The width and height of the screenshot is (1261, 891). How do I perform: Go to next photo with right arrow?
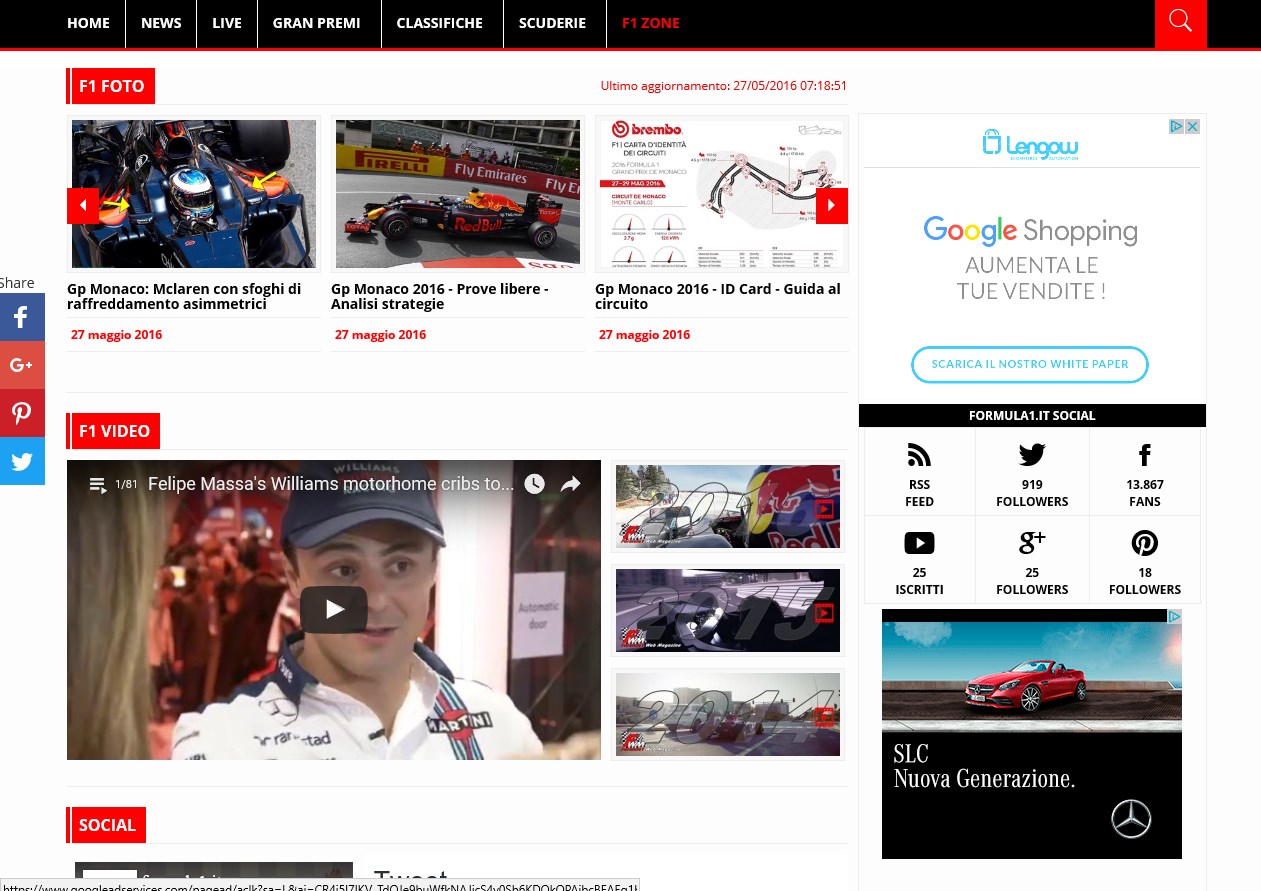pyautogui.click(x=832, y=206)
